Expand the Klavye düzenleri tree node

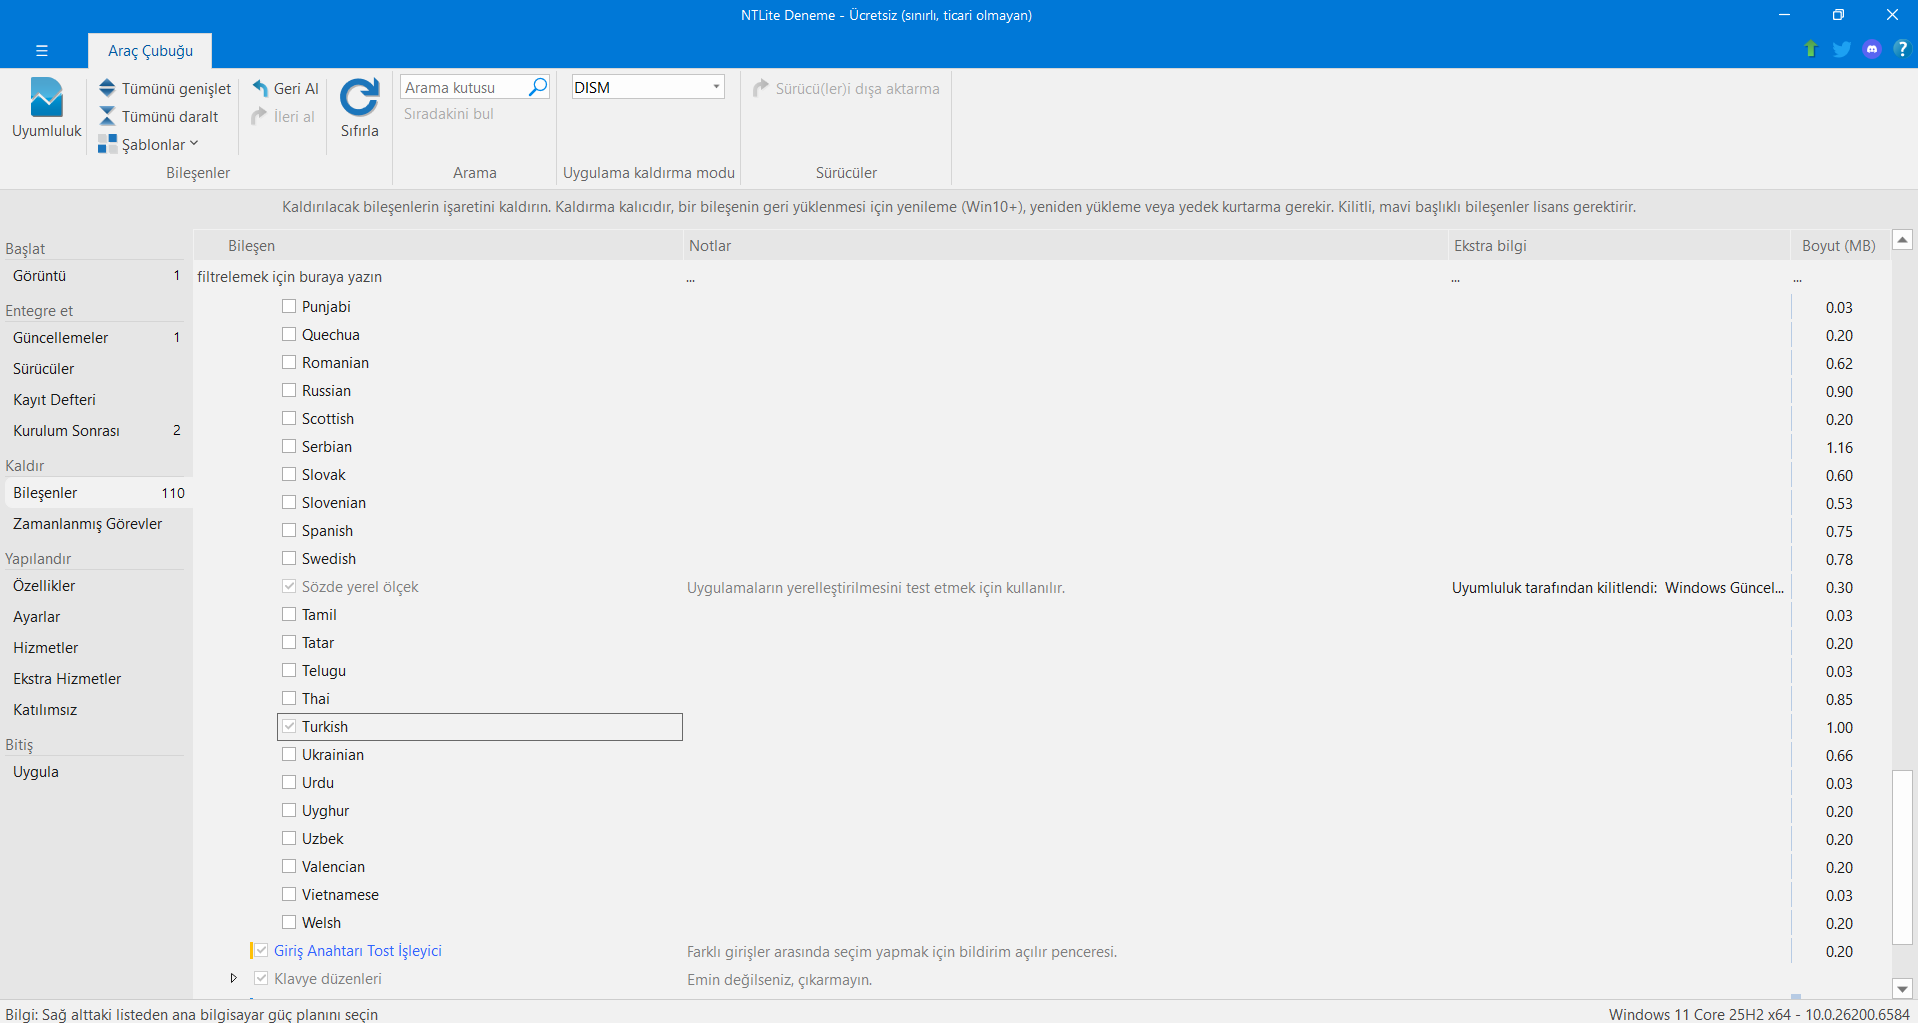point(233,978)
